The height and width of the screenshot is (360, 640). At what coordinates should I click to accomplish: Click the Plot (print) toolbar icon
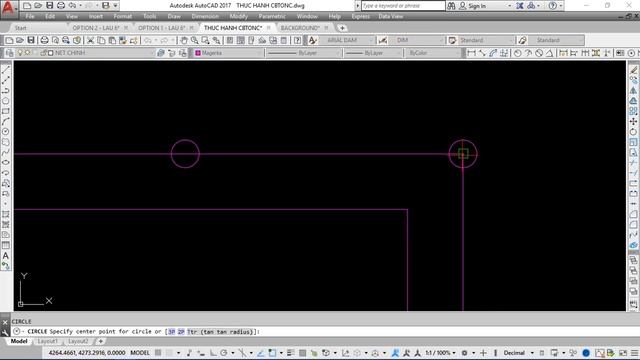[x=44, y=40]
